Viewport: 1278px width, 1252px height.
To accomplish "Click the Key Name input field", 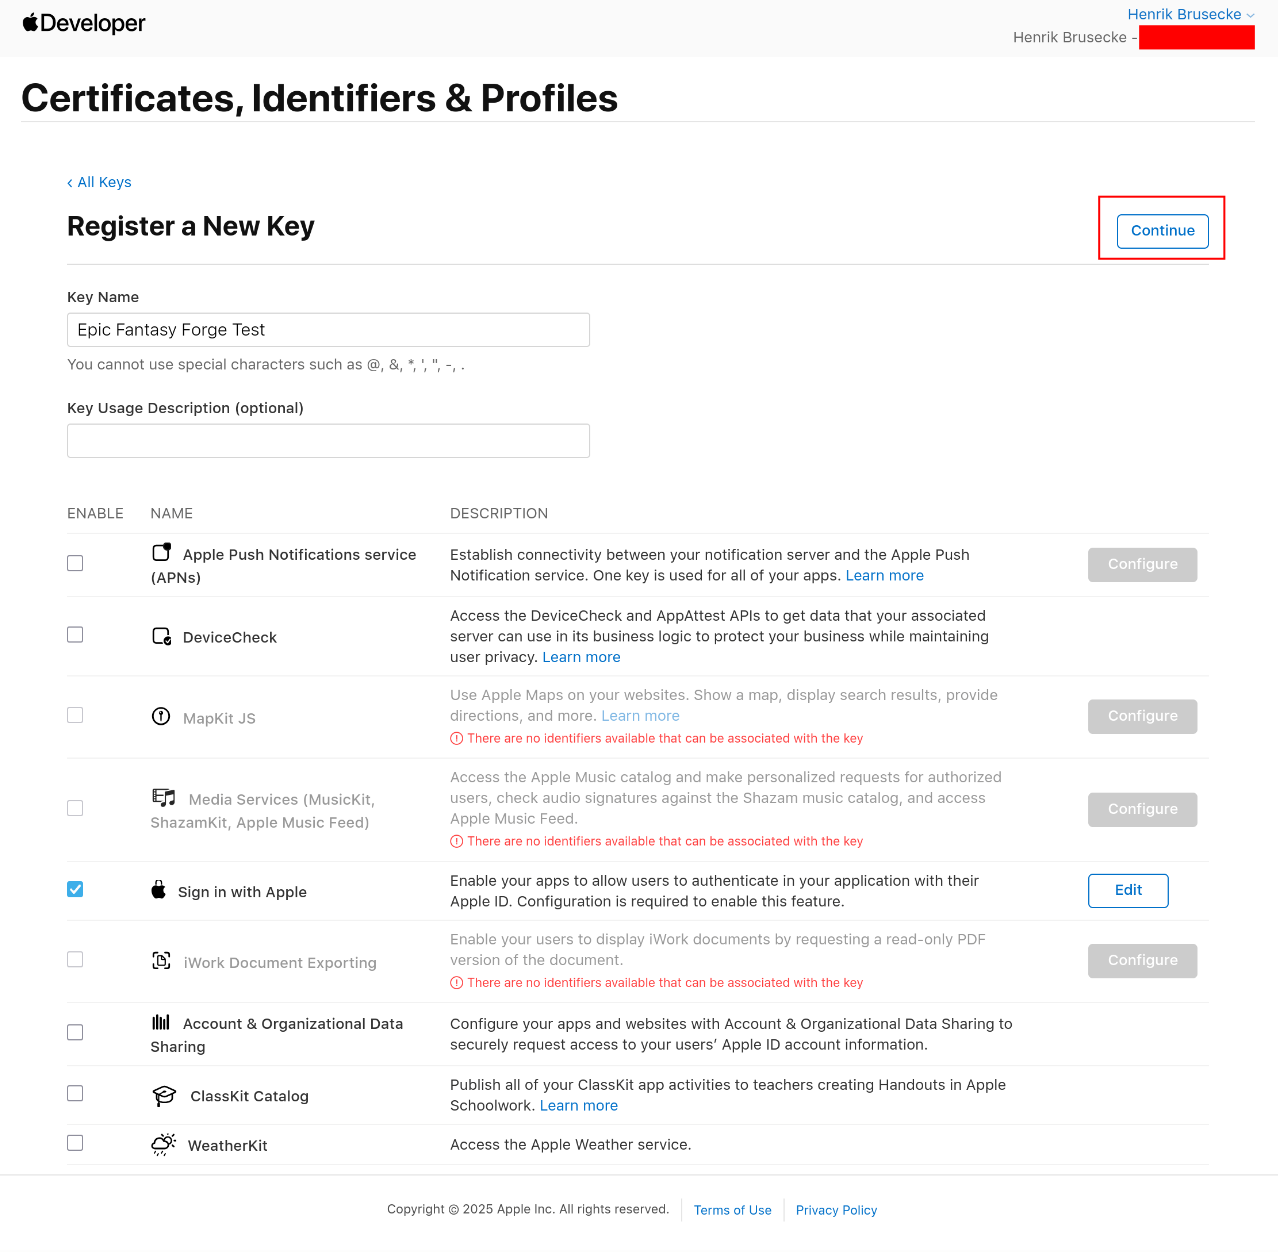I will 328,330.
